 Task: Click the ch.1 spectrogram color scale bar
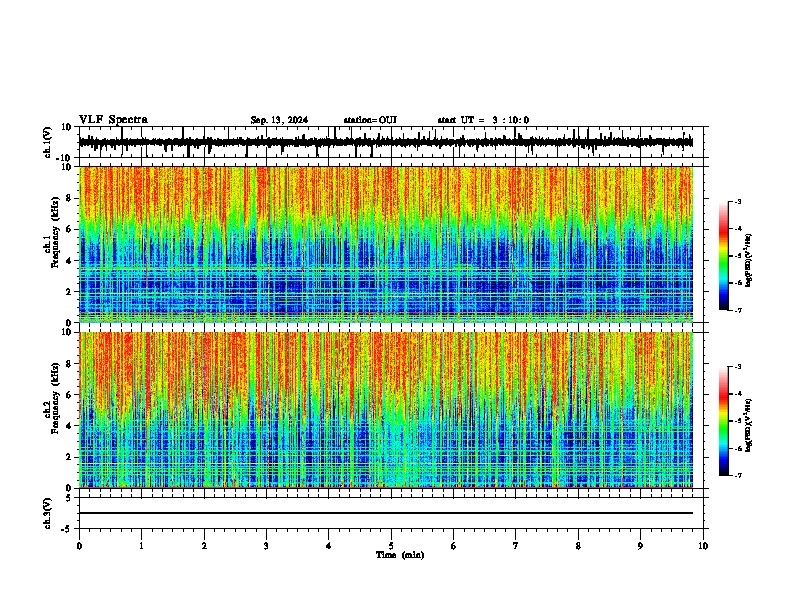point(723,256)
